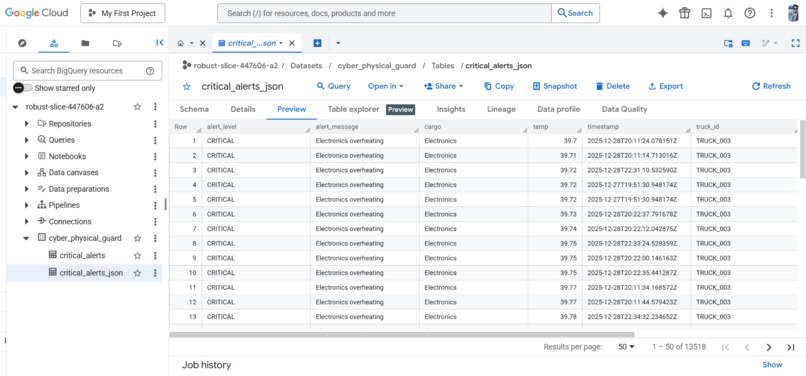Screen dimensions: 806x376
Task: Open Results per page dropdown
Action: (626, 347)
